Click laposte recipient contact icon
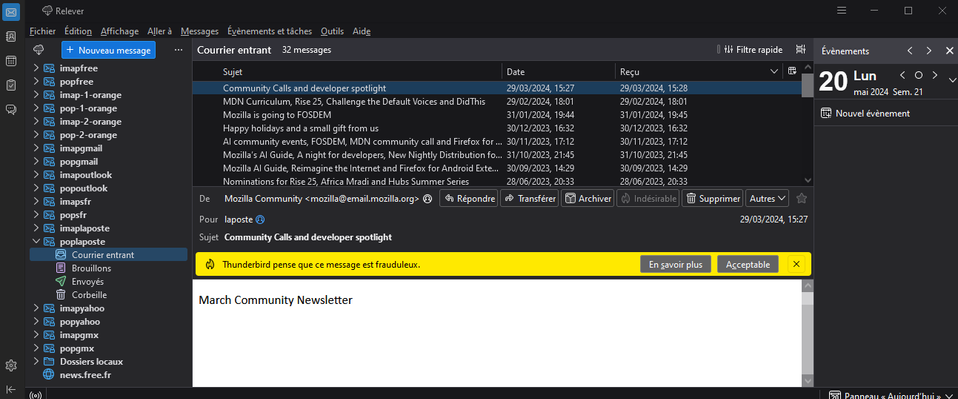This screenshot has height=399, width=958. coord(260,219)
